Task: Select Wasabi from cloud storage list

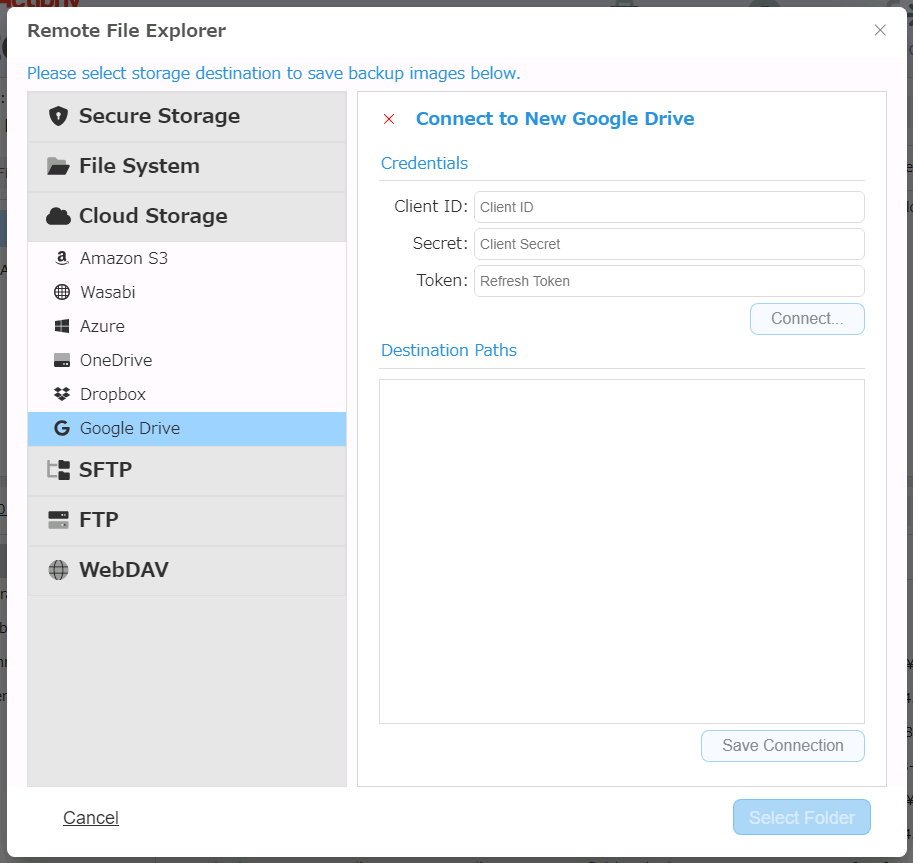Action: pyautogui.click(x=108, y=292)
